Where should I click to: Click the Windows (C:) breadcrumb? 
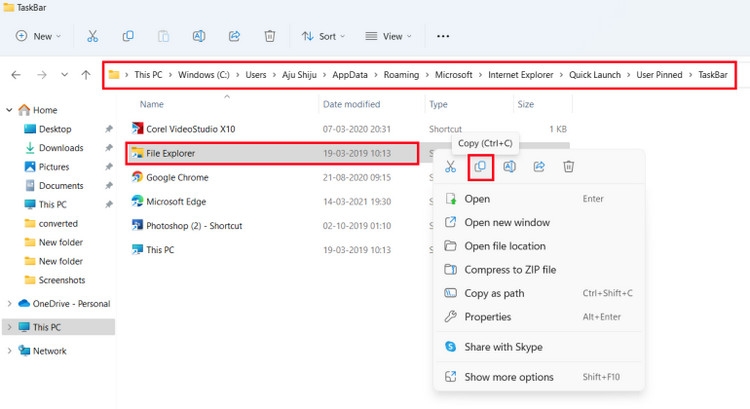204,75
